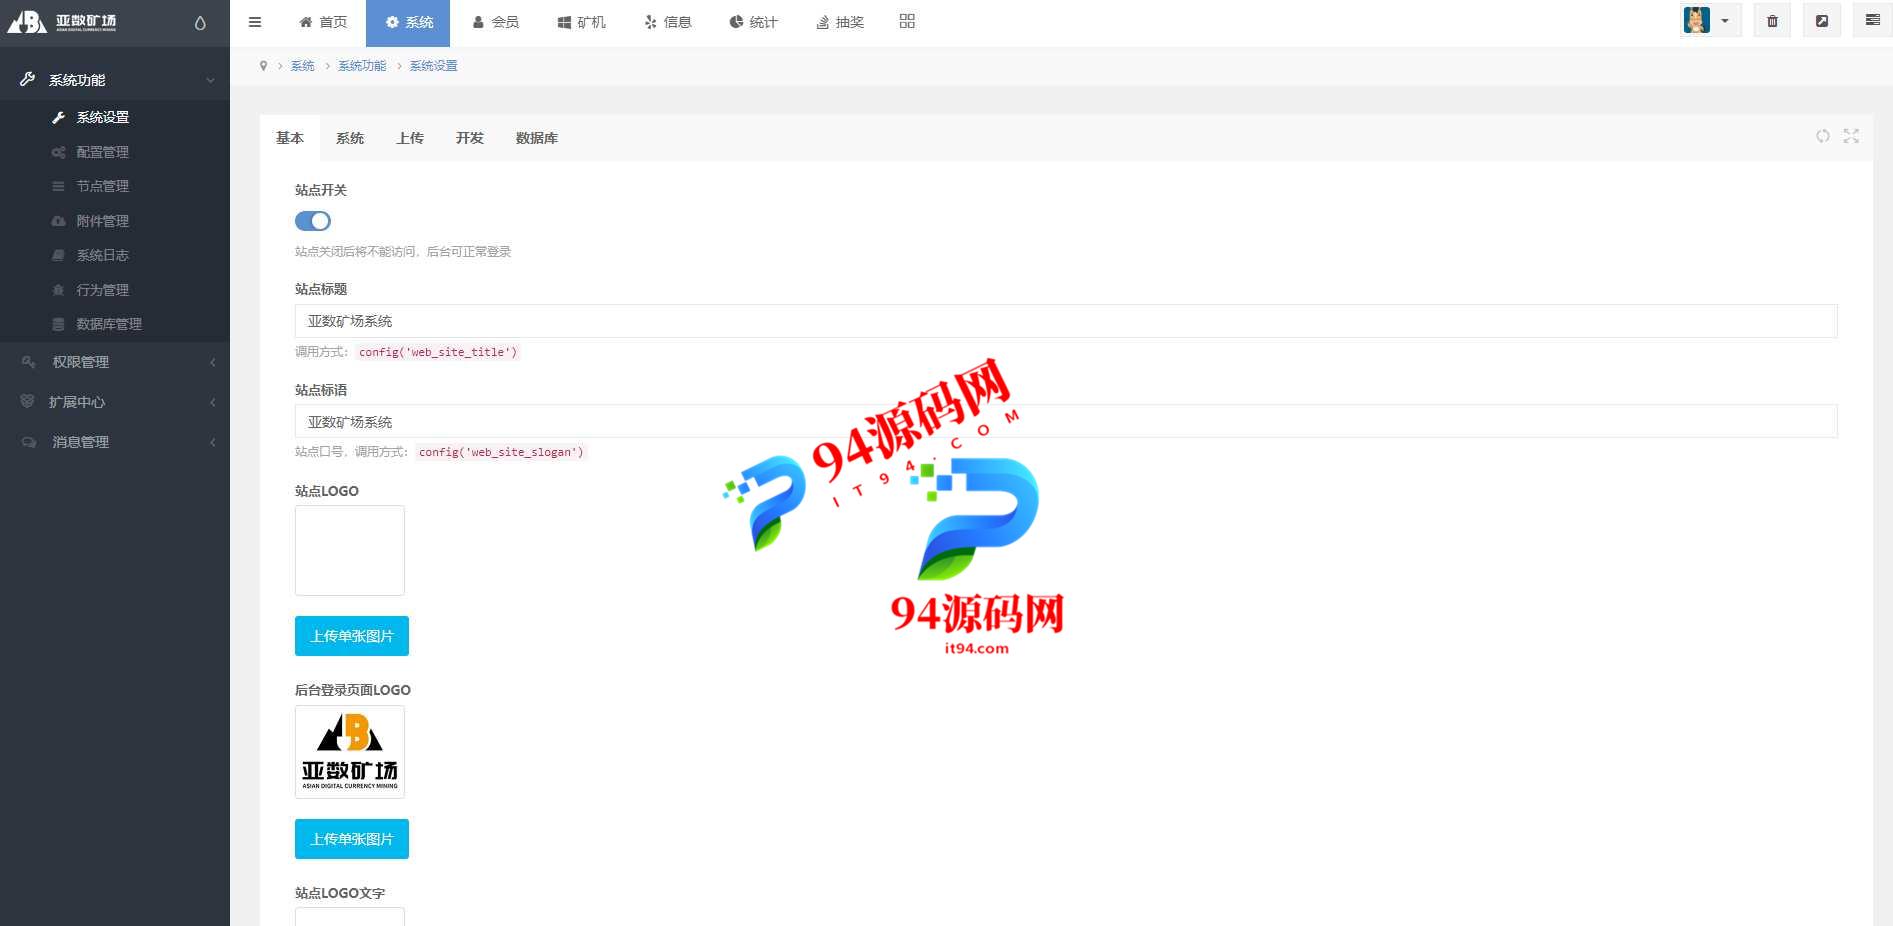Click the 后台登录页面LOGO thumbnail image
The image size is (1893, 926).
click(x=350, y=752)
